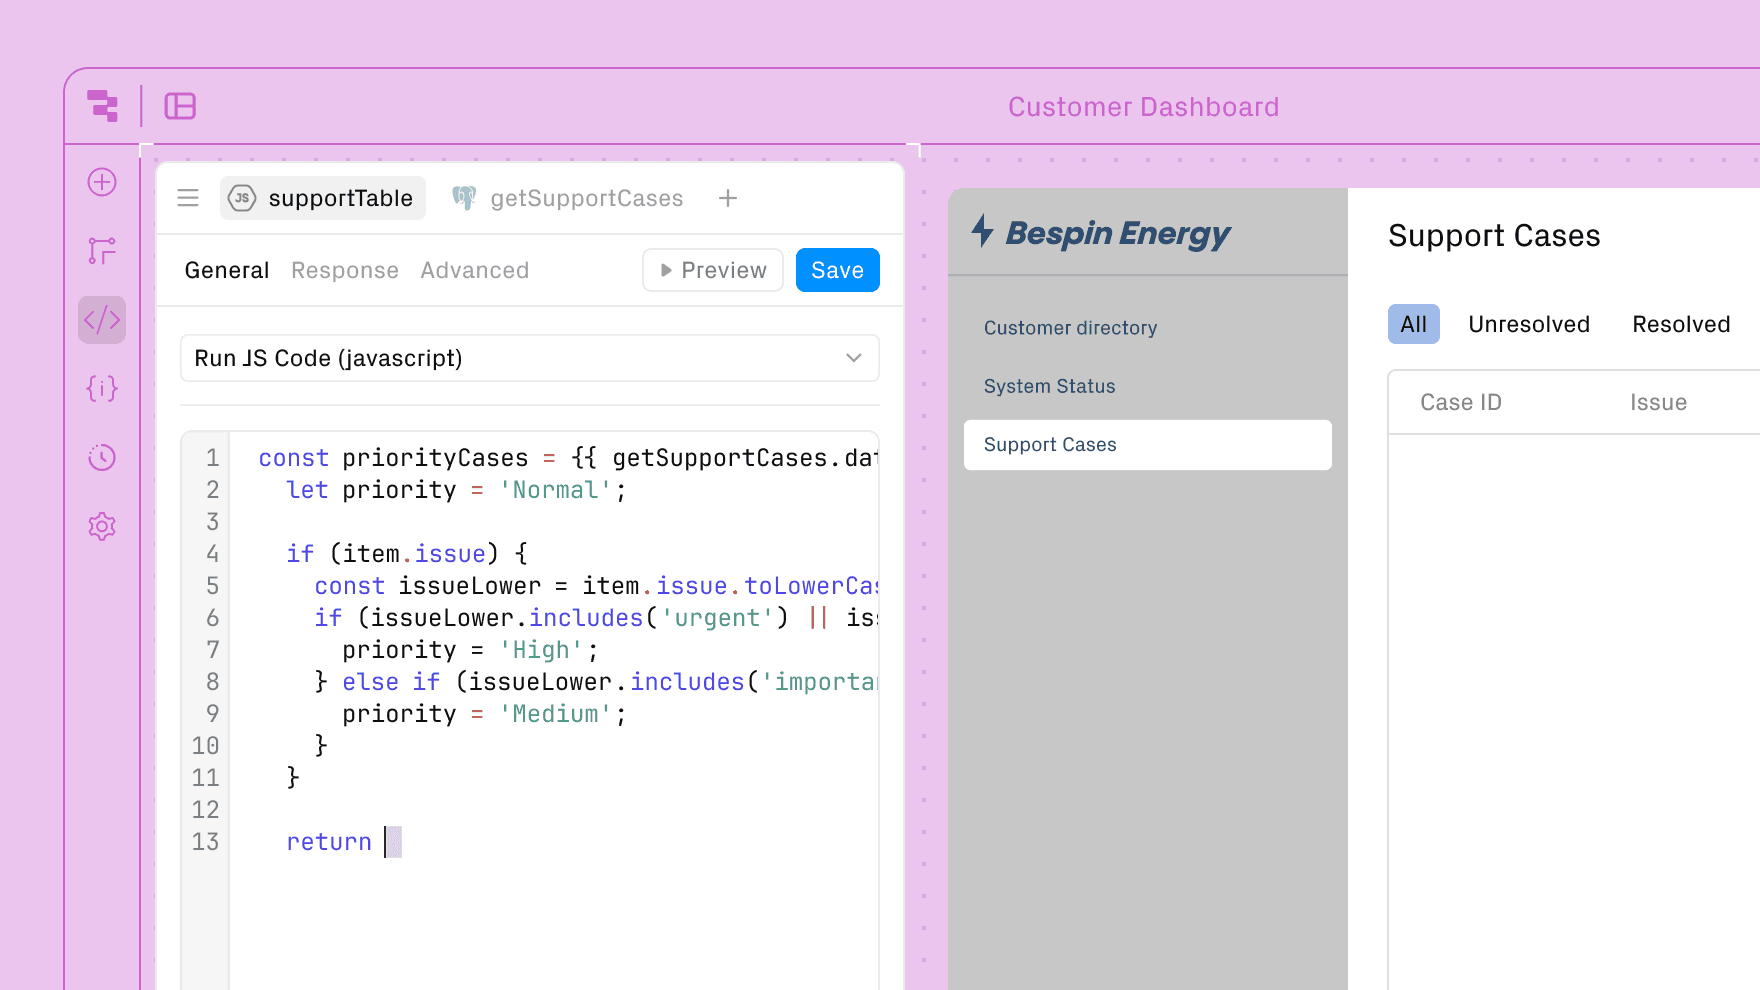Switch to the Unresolved filter
Viewport: 1760px width, 990px height.
[1529, 324]
